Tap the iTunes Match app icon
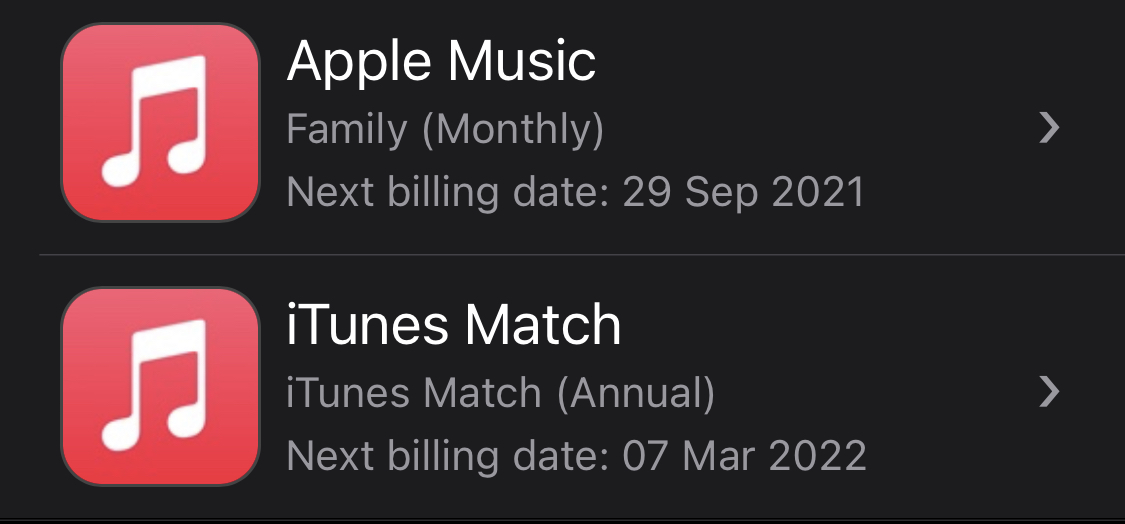 pyautogui.click(x=160, y=387)
